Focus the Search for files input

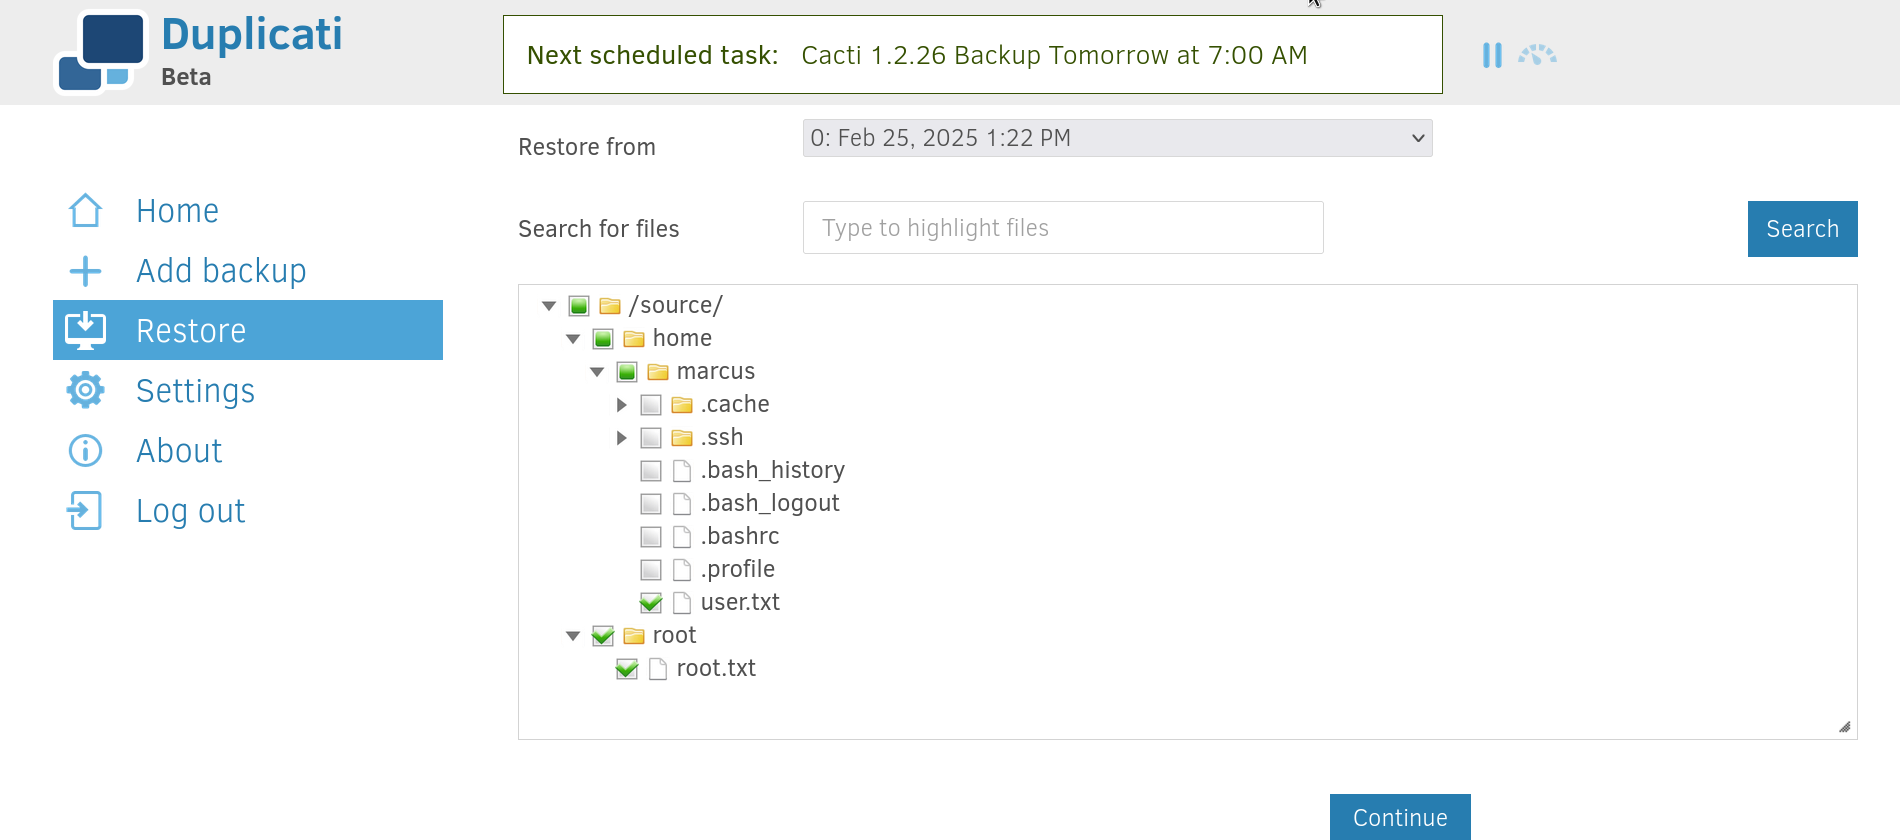click(1063, 228)
